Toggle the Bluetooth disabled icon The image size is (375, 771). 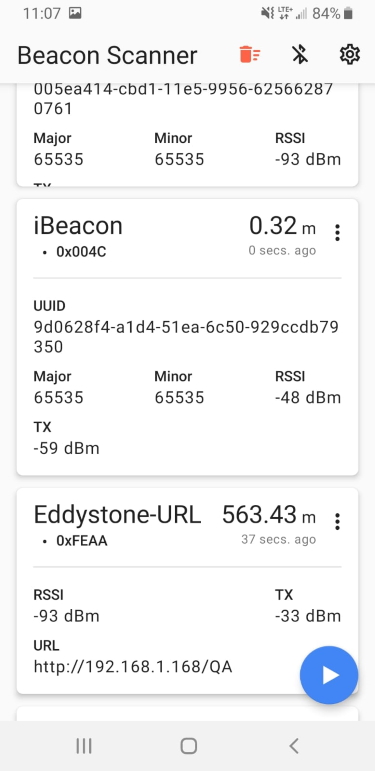tap(300, 55)
